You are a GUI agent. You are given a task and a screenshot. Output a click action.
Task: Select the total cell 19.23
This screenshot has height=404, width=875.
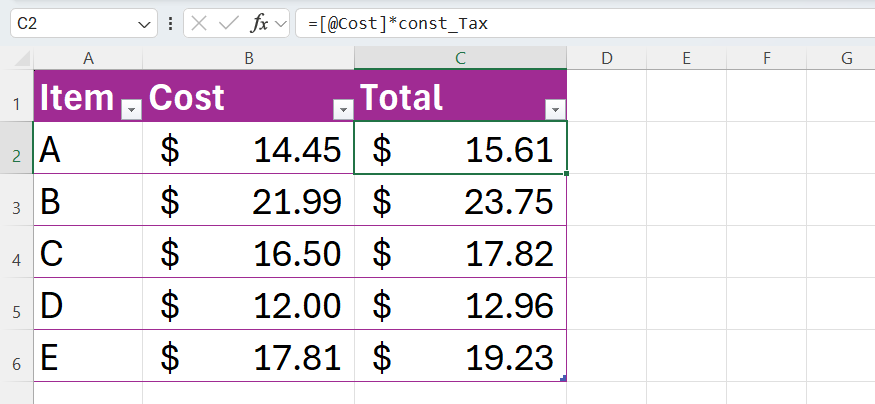click(460, 355)
